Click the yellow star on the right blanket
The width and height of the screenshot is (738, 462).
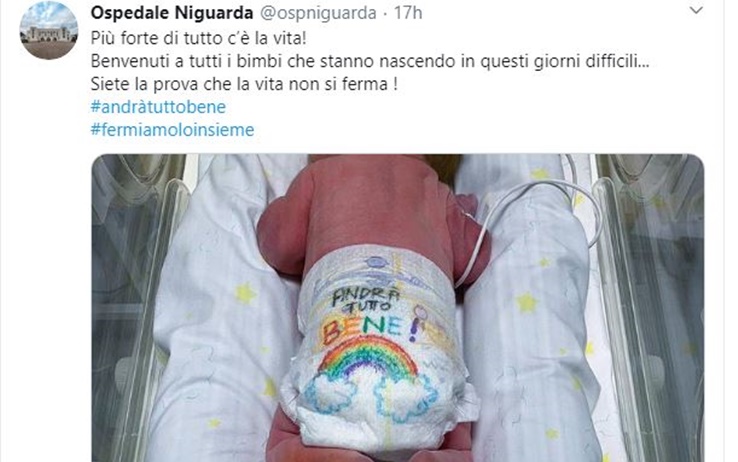(x=527, y=303)
